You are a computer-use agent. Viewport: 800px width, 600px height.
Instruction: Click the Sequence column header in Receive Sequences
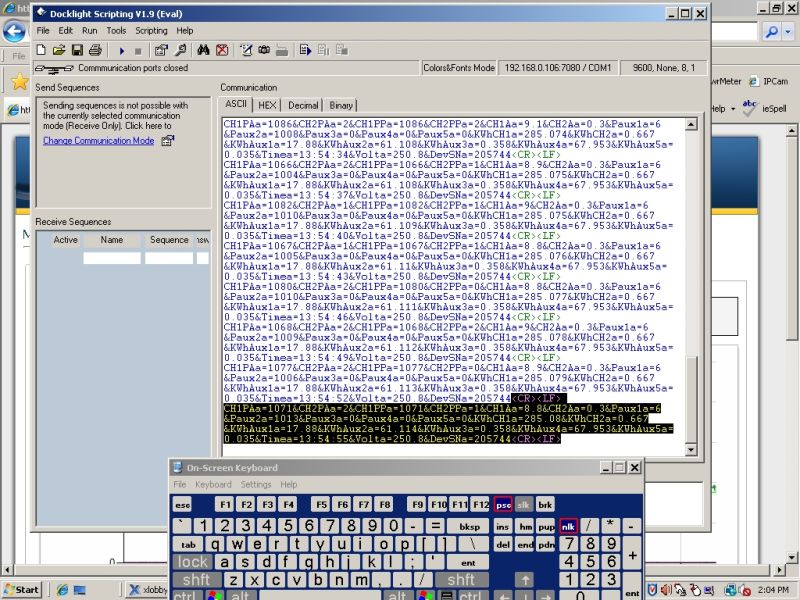(x=169, y=240)
